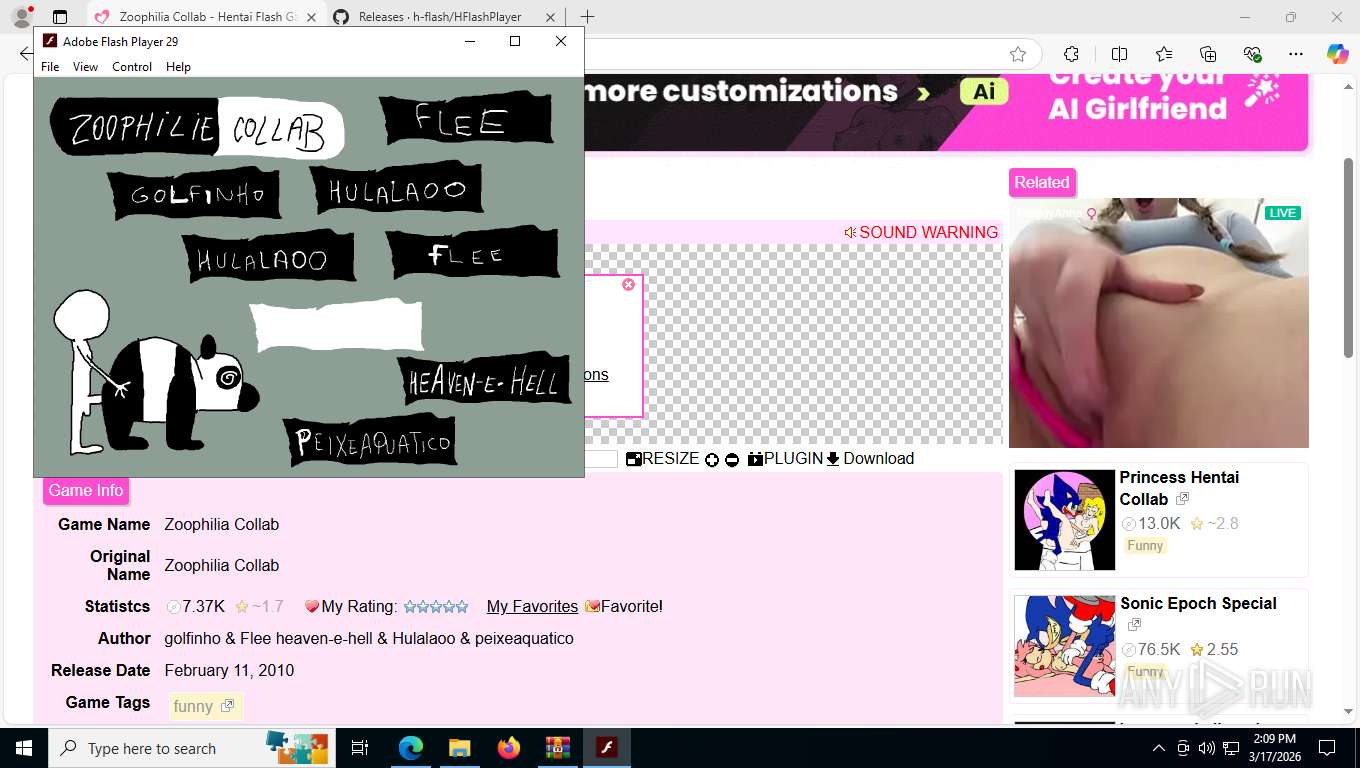
Task: Open the notification center icon
Action: [x=1327, y=748]
